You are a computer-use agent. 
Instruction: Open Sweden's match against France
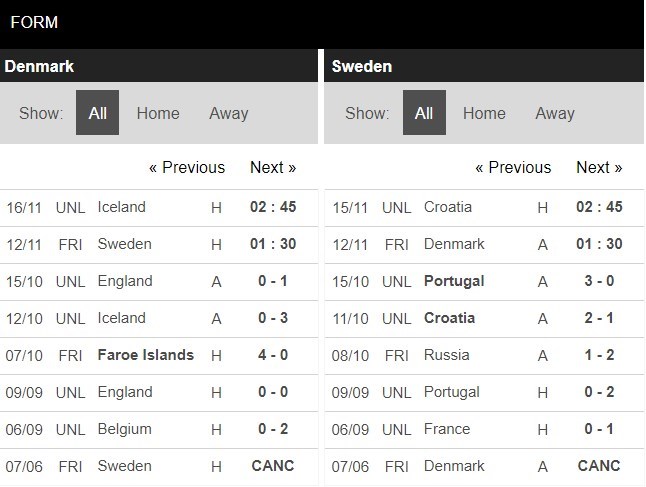[x=447, y=429]
